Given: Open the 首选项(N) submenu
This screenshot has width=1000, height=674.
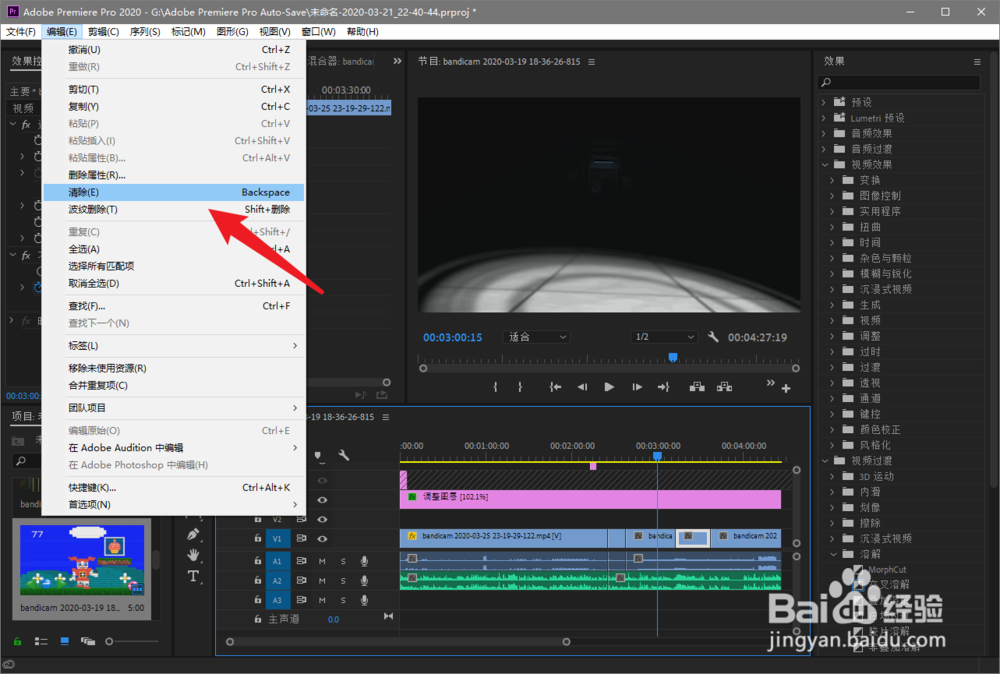Looking at the screenshot, I should click(173, 504).
